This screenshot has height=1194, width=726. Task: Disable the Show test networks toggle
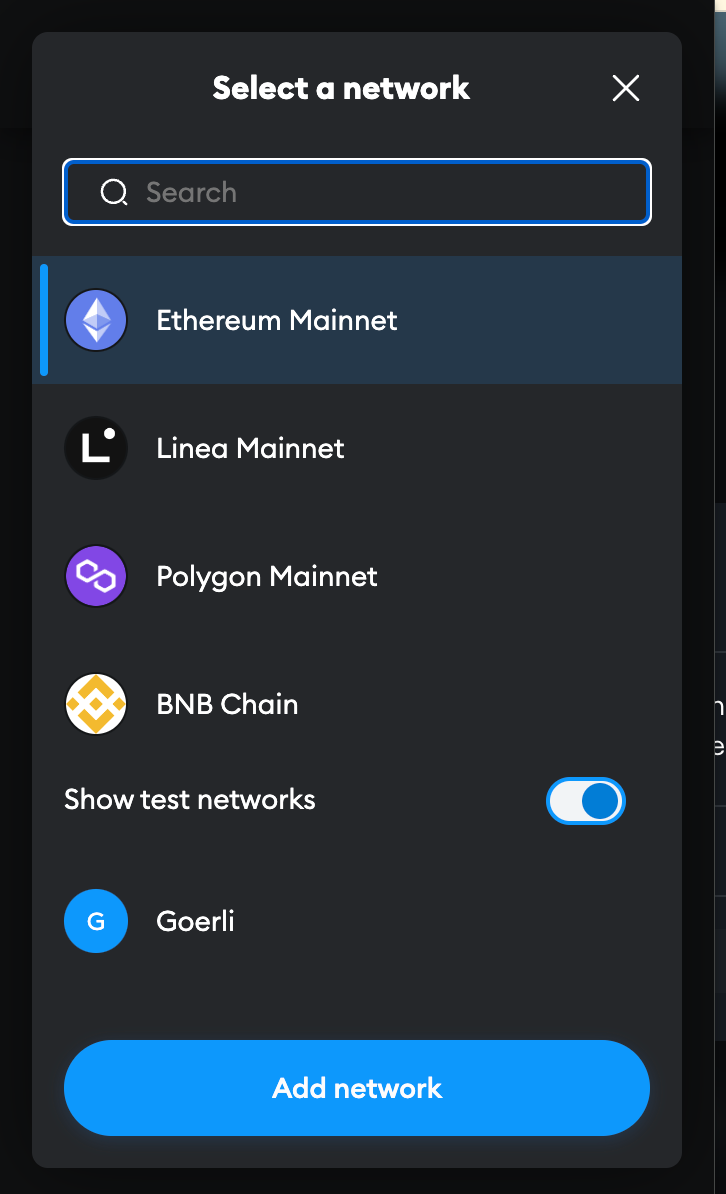point(585,800)
